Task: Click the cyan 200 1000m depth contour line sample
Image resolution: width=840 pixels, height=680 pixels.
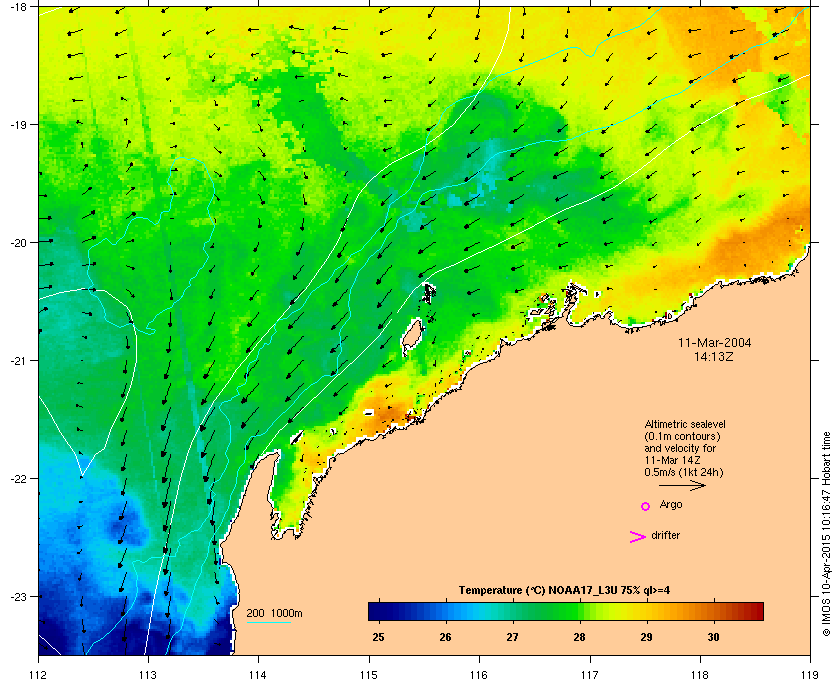Action: pyautogui.click(x=268, y=623)
